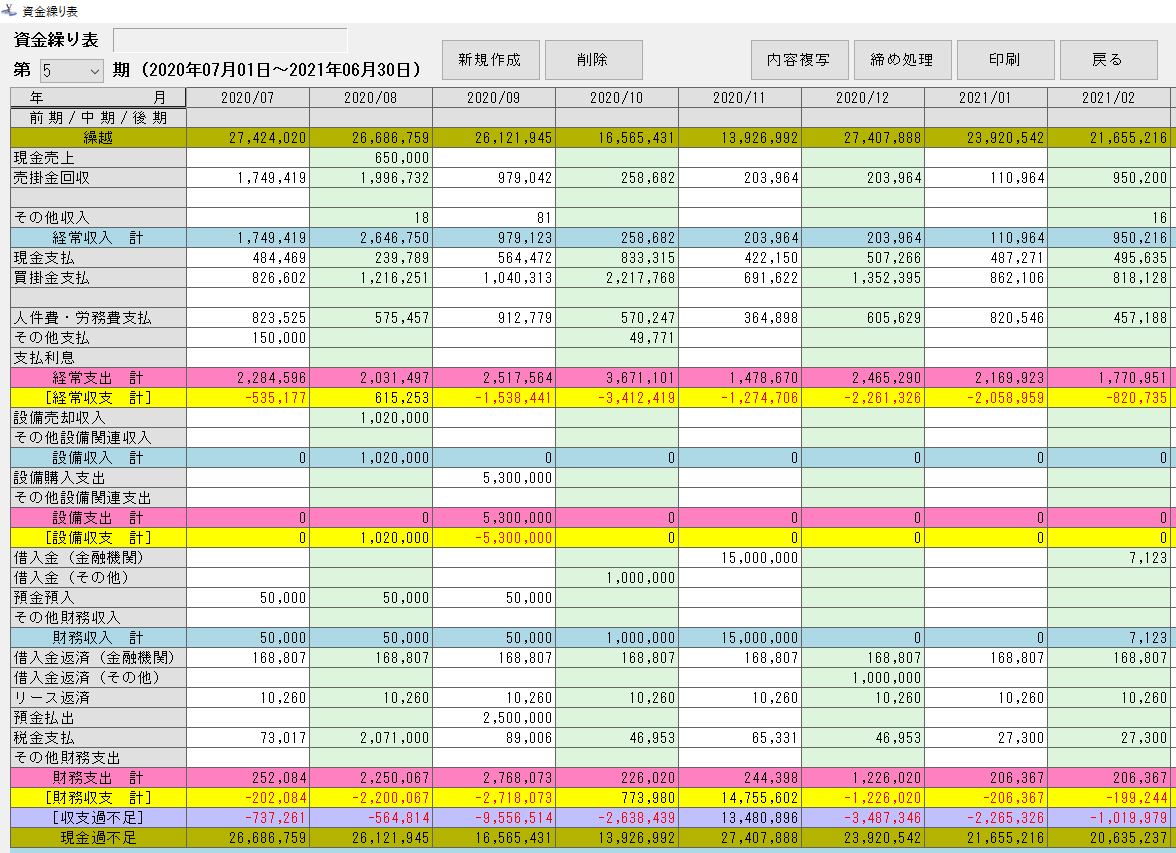The height and width of the screenshot is (853, 1176).
Task: Open the 第 period number dropdown
Action: (72, 71)
